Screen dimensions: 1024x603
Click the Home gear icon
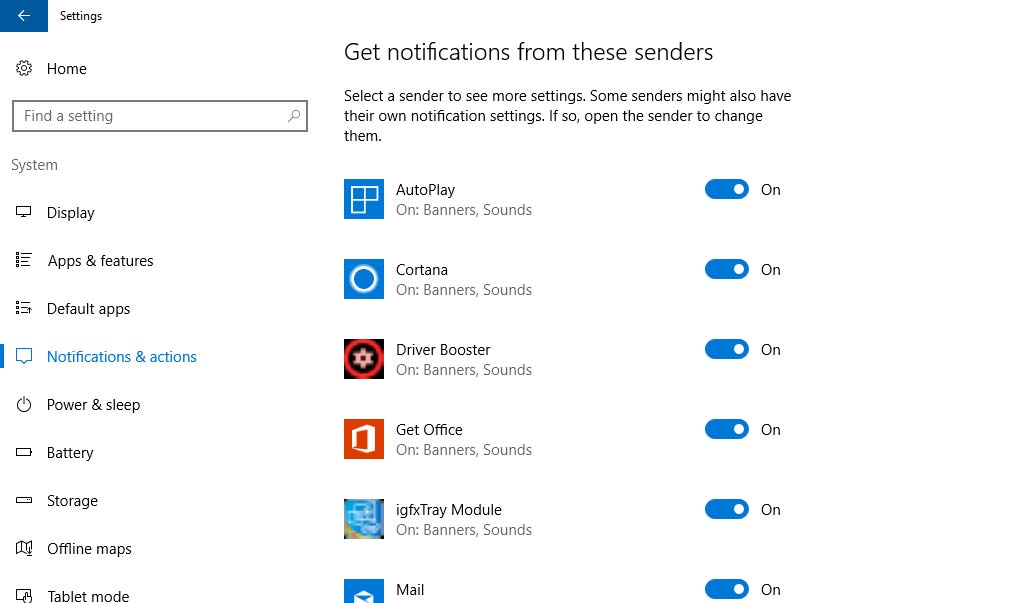(24, 69)
